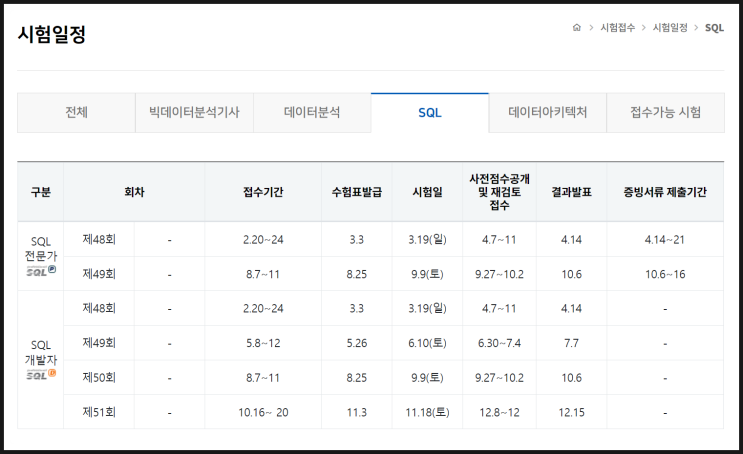Click the 6.10(토) exam date cell

coord(427,343)
